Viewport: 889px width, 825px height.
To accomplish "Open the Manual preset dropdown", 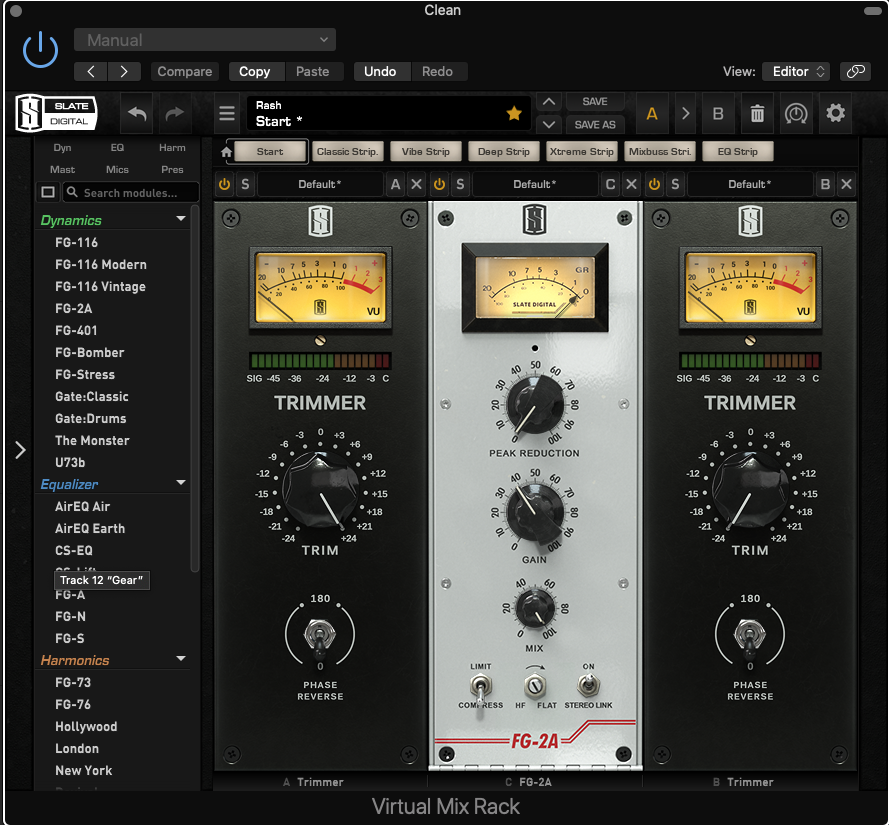I will tap(205, 40).
